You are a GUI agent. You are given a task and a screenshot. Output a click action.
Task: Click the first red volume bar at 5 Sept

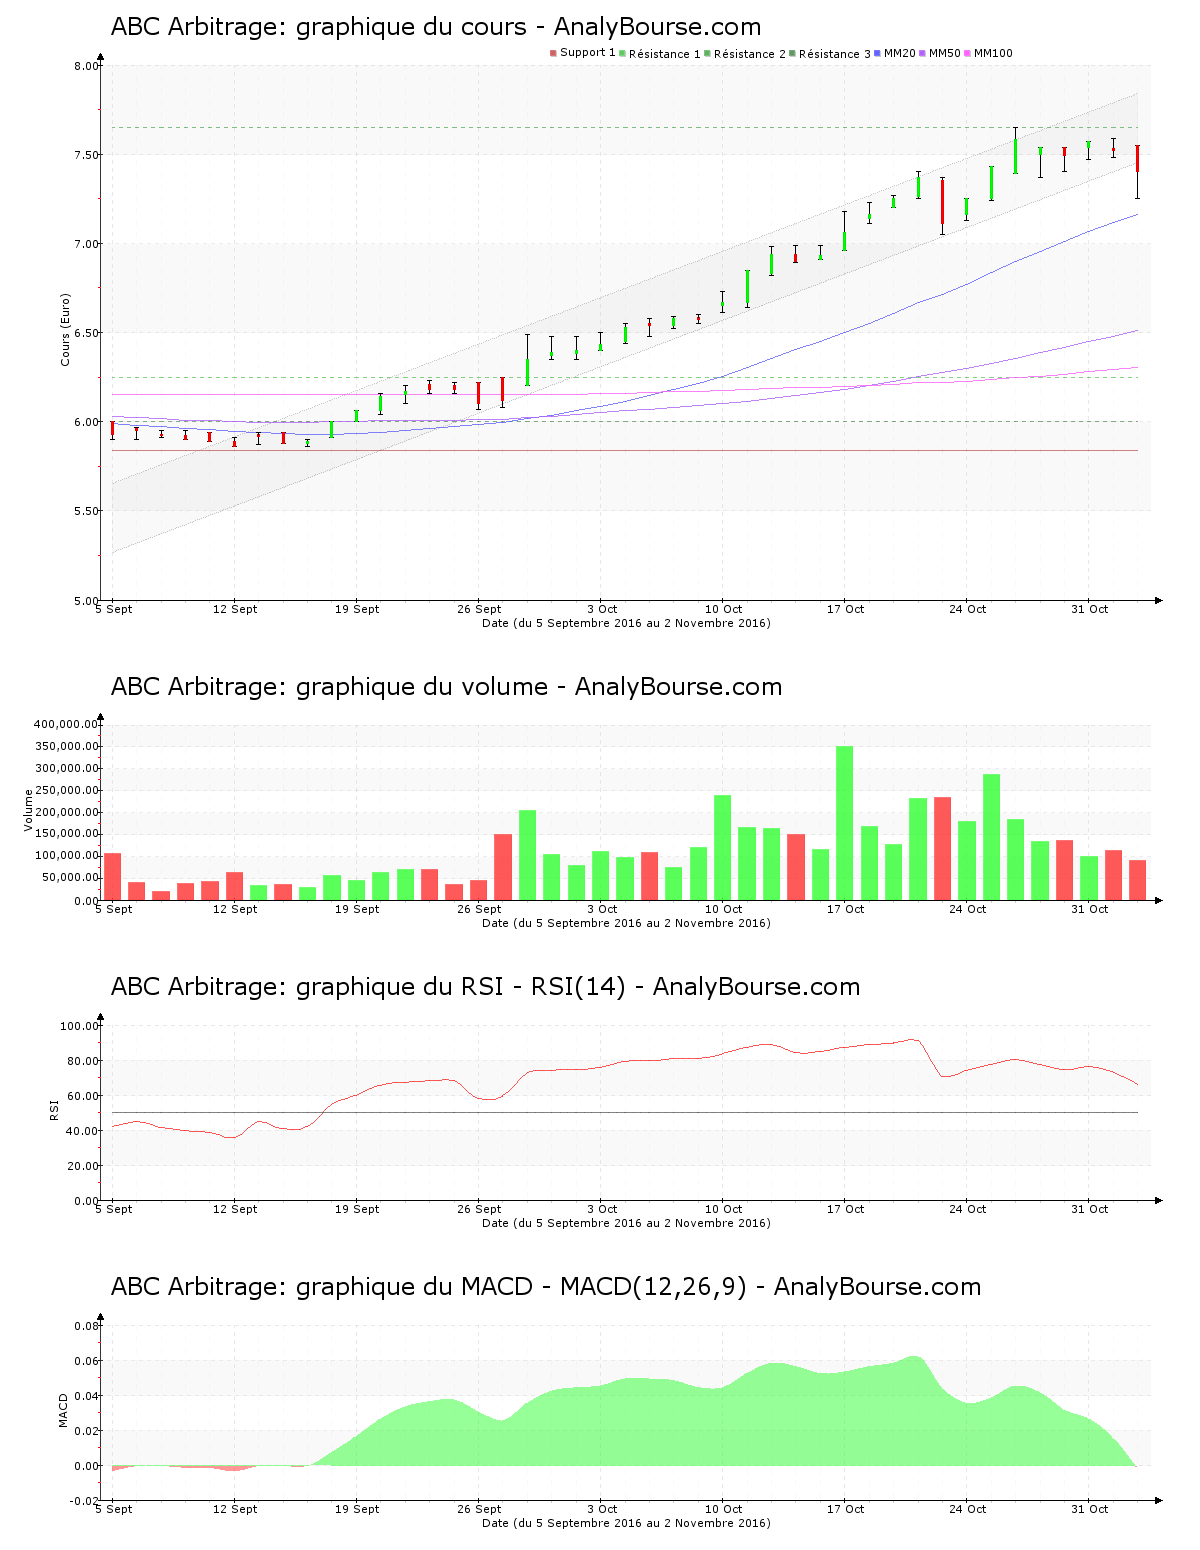tap(113, 876)
